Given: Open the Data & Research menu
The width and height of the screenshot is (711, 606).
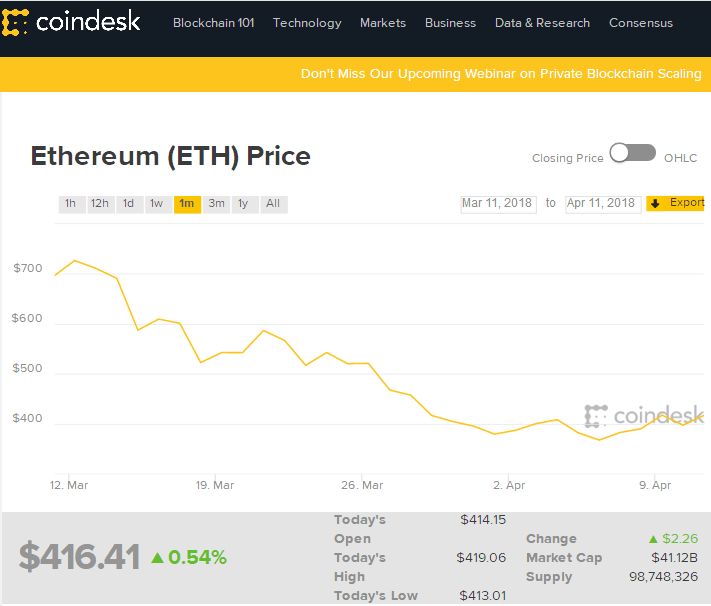Looking at the screenshot, I should [542, 23].
